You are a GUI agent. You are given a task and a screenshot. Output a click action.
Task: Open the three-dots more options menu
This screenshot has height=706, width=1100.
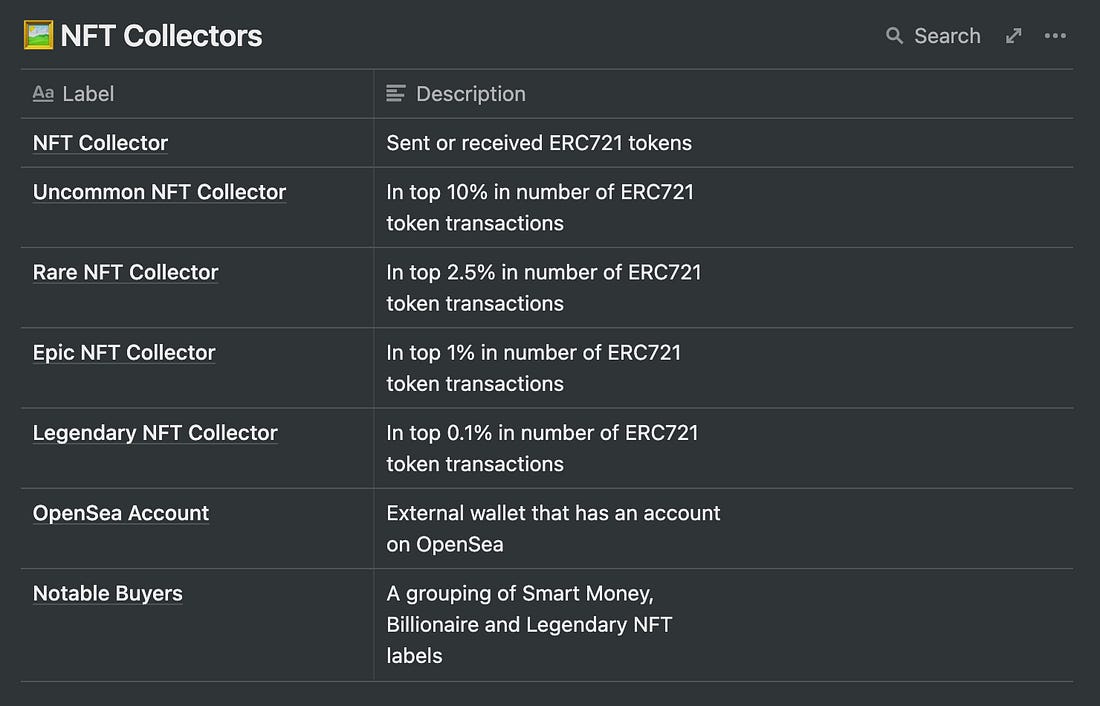pyautogui.click(x=1055, y=36)
